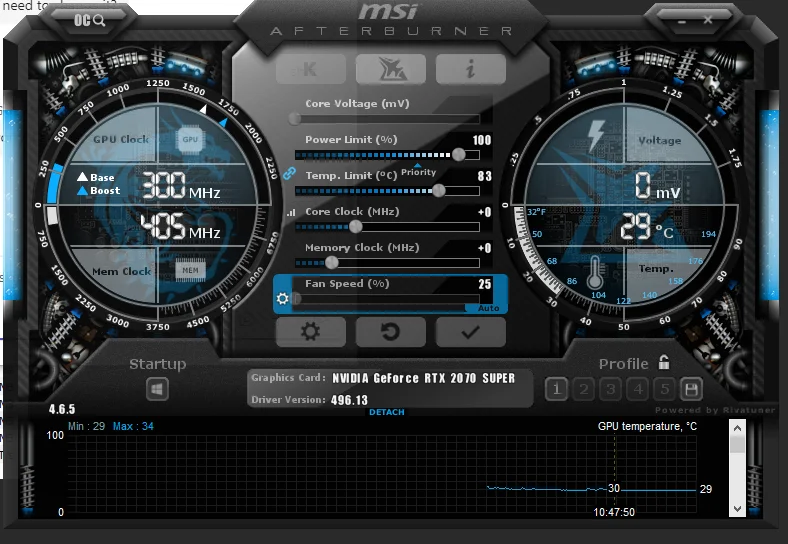Click the Power Limit value 100
The height and width of the screenshot is (544, 788).
point(481,140)
